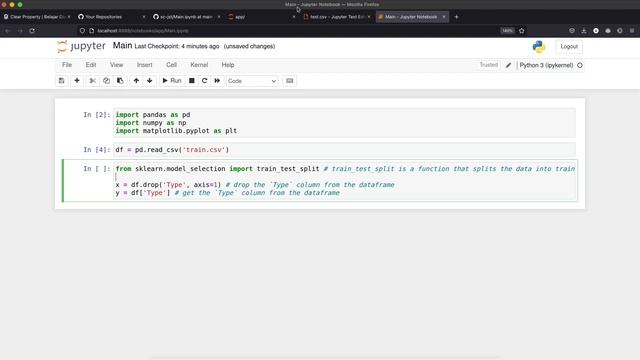Viewport: 640px width, 360px height.
Task: Copy selected cells icon
Action: 106,81
